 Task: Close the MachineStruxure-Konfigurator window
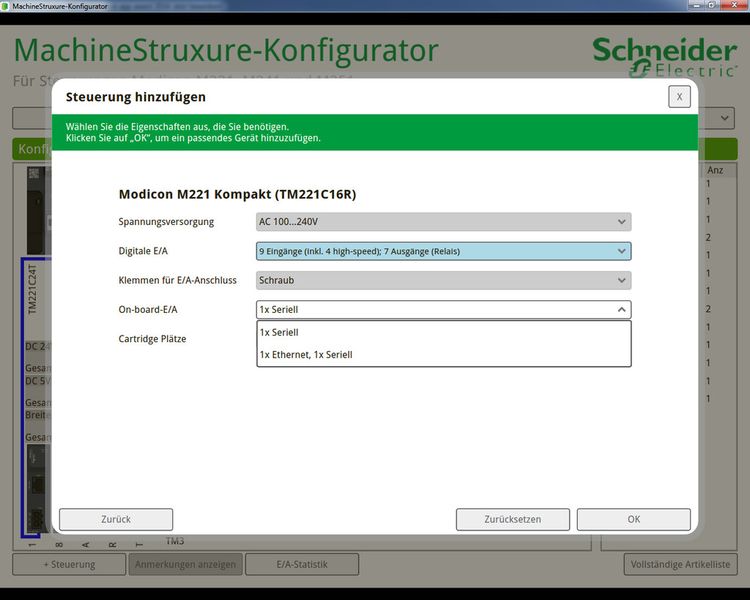[x=734, y=5]
